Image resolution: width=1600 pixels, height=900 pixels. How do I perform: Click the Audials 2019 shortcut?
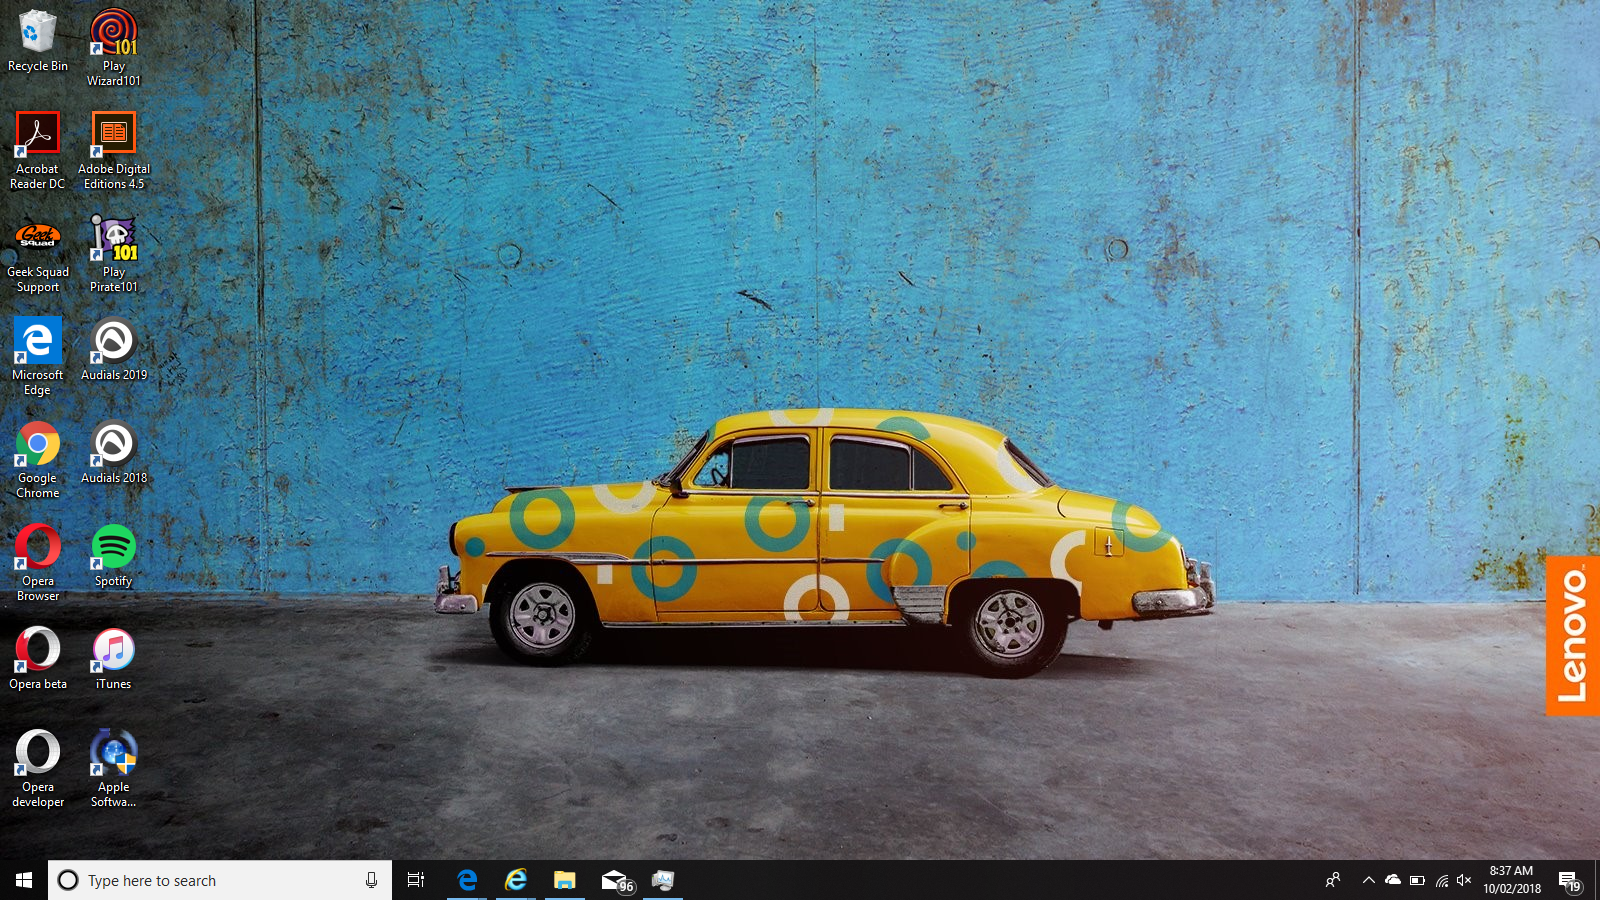pos(113,350)
